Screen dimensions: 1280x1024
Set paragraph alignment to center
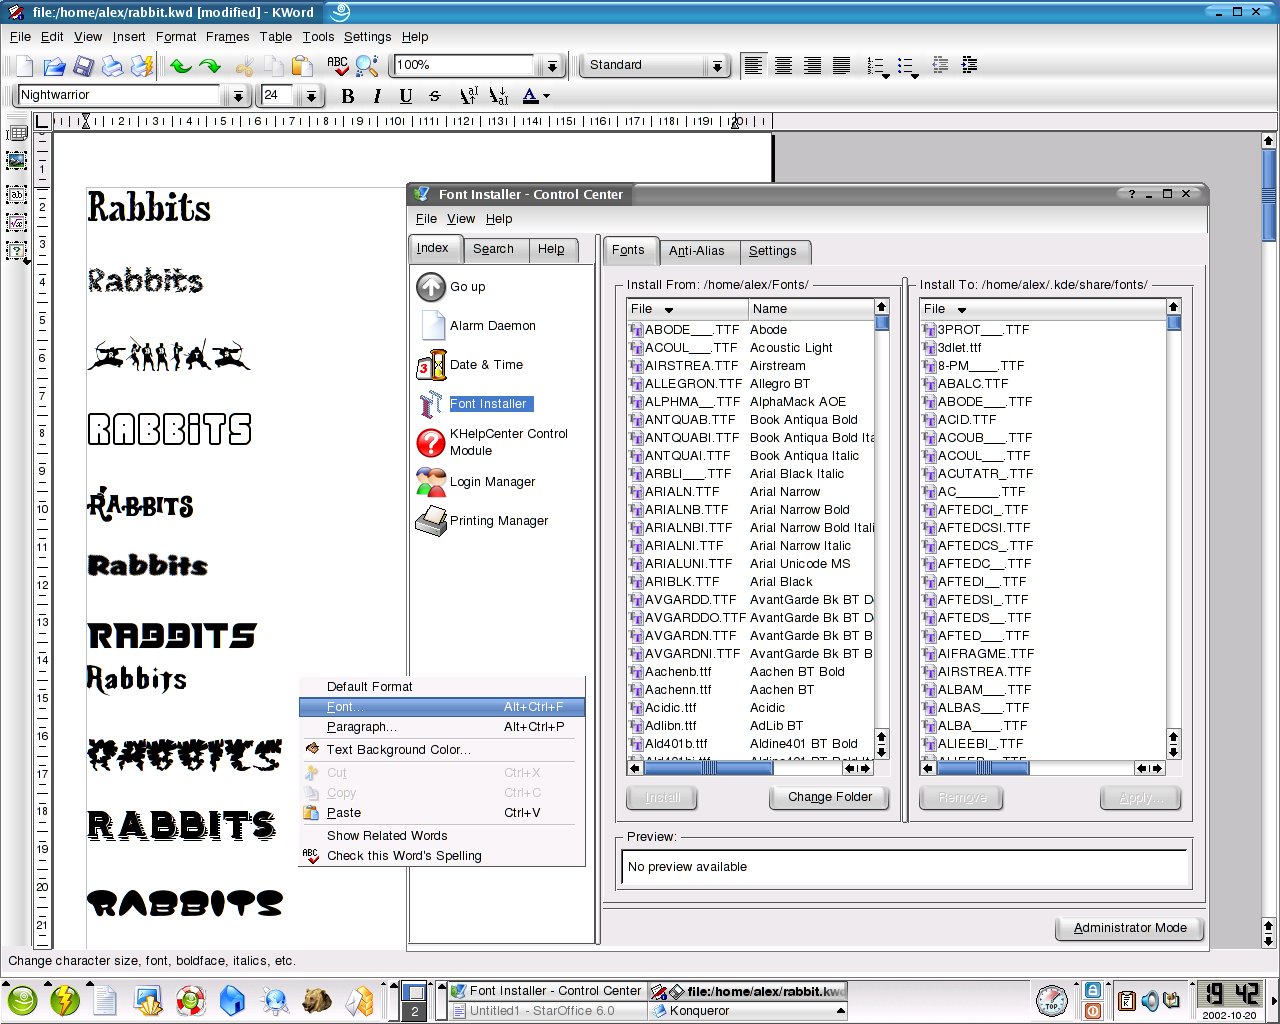tap(783, 65)
